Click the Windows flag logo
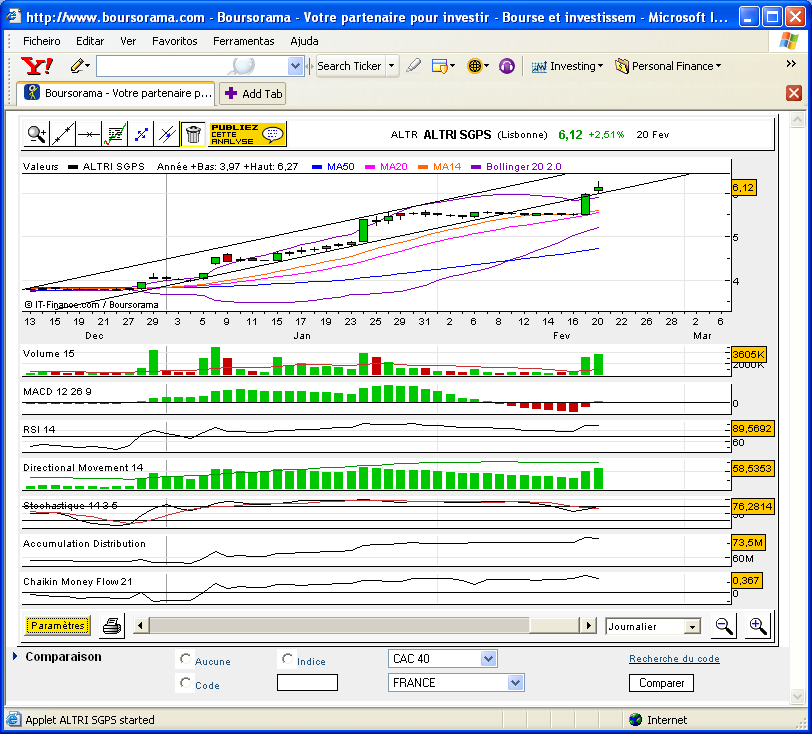Screen dimensions: 812x734 (789, 41)
